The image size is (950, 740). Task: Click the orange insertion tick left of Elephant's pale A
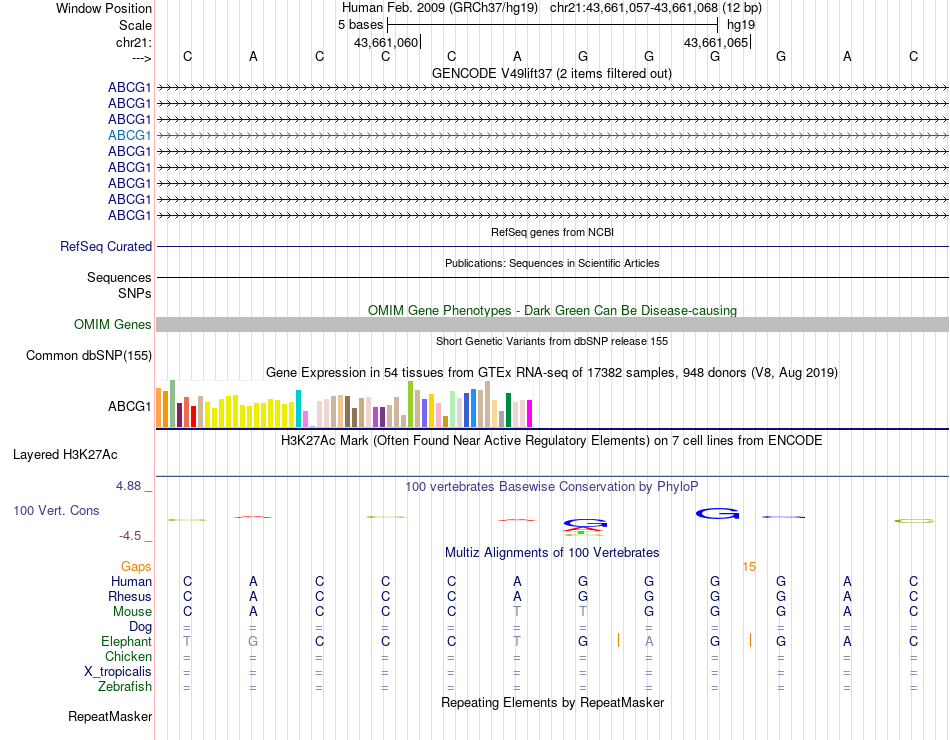click(x=618, y=640)
